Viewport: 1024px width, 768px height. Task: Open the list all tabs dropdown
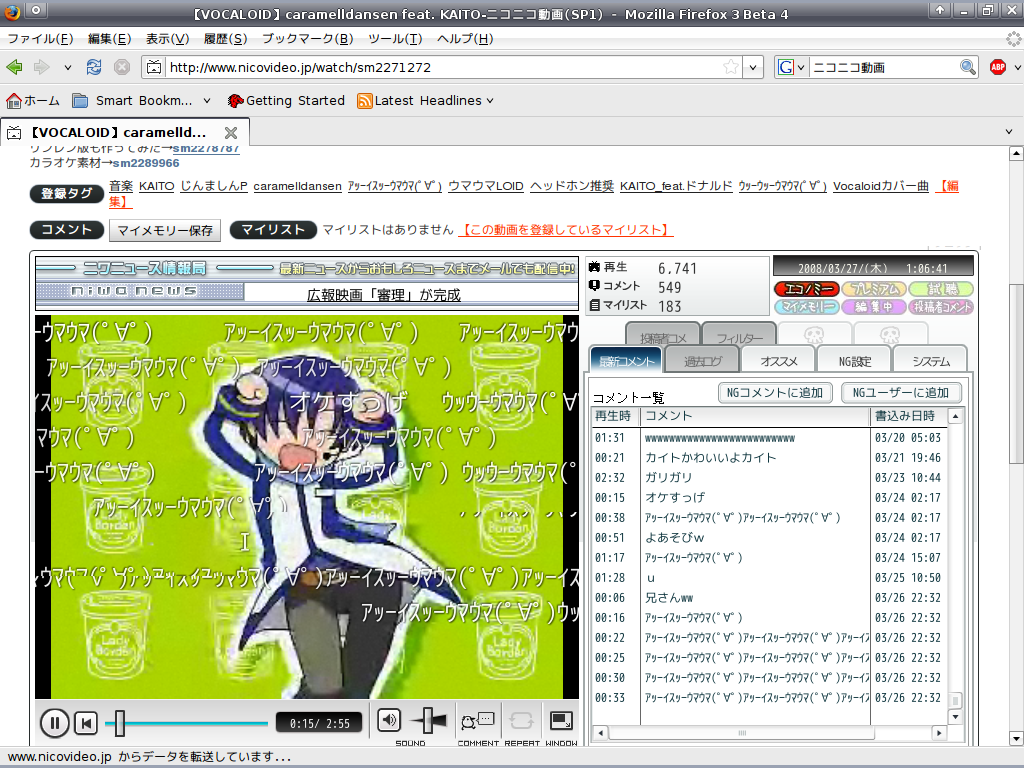pos(1009,132)
